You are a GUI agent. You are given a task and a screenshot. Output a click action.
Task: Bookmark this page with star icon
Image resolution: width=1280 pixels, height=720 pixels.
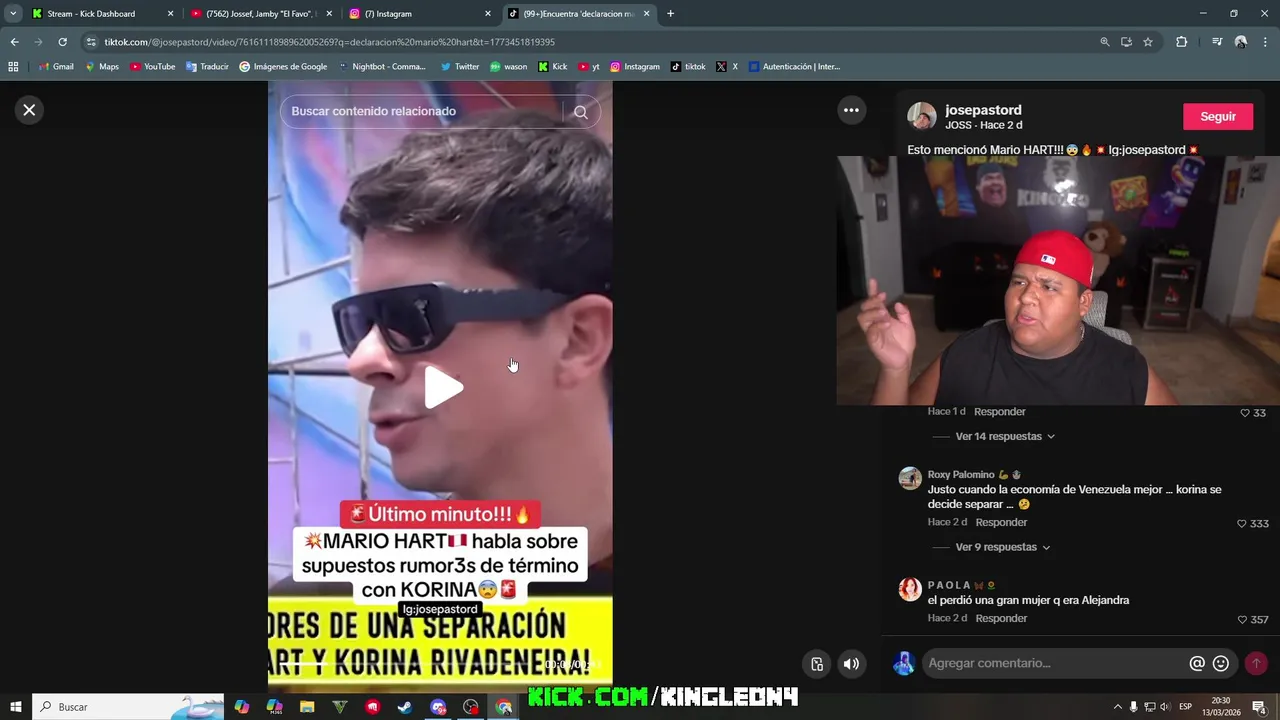click(x=1148, y=42)
